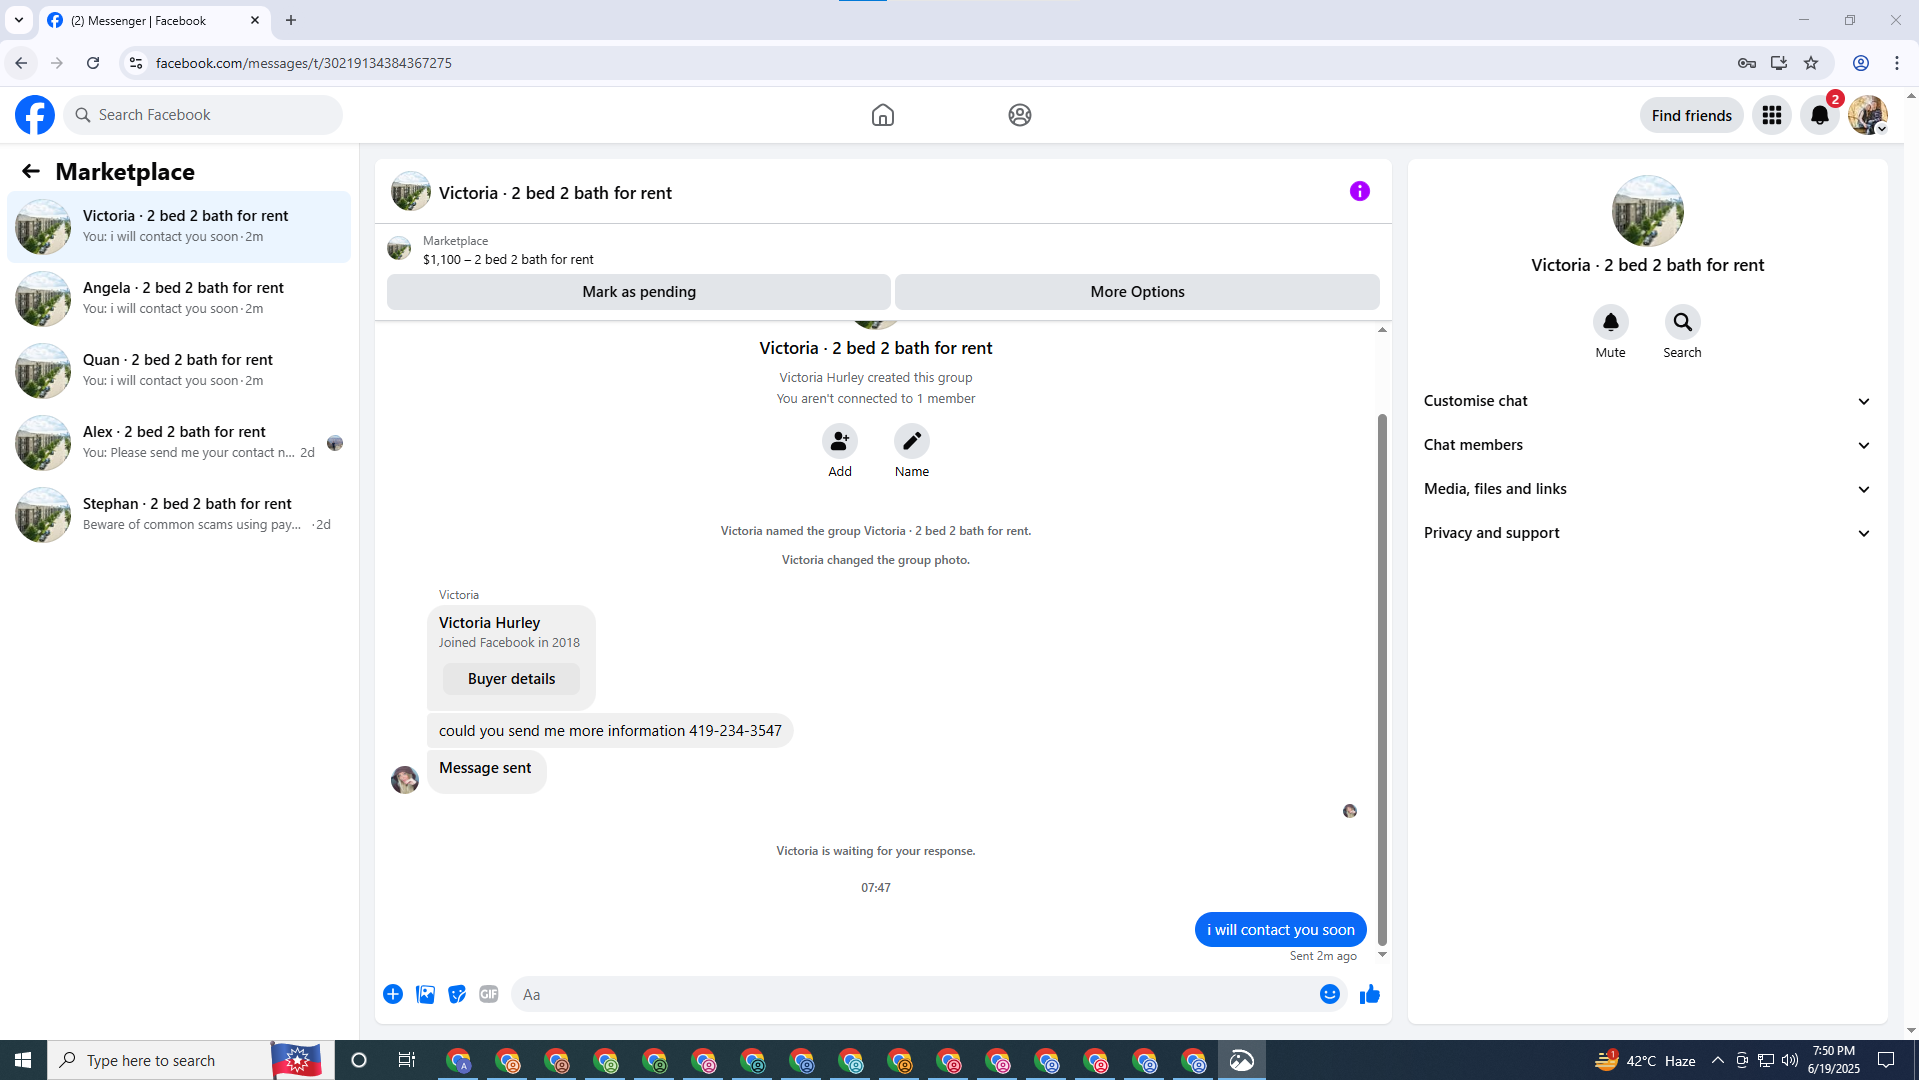Close the Messenger browser tab
The width and height of the screenshot is (1919, 1080).
click(x=255, y=20)
